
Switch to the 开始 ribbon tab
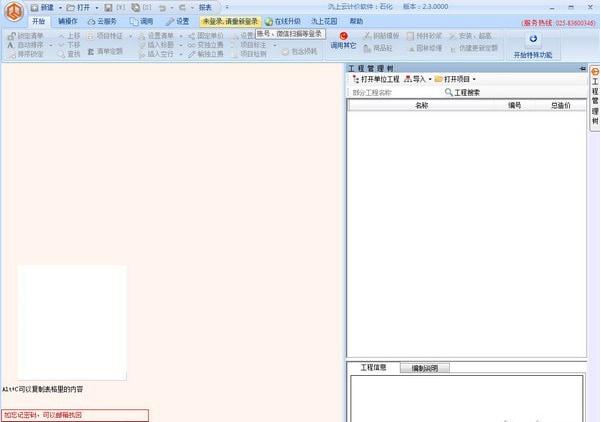point(38,21)
